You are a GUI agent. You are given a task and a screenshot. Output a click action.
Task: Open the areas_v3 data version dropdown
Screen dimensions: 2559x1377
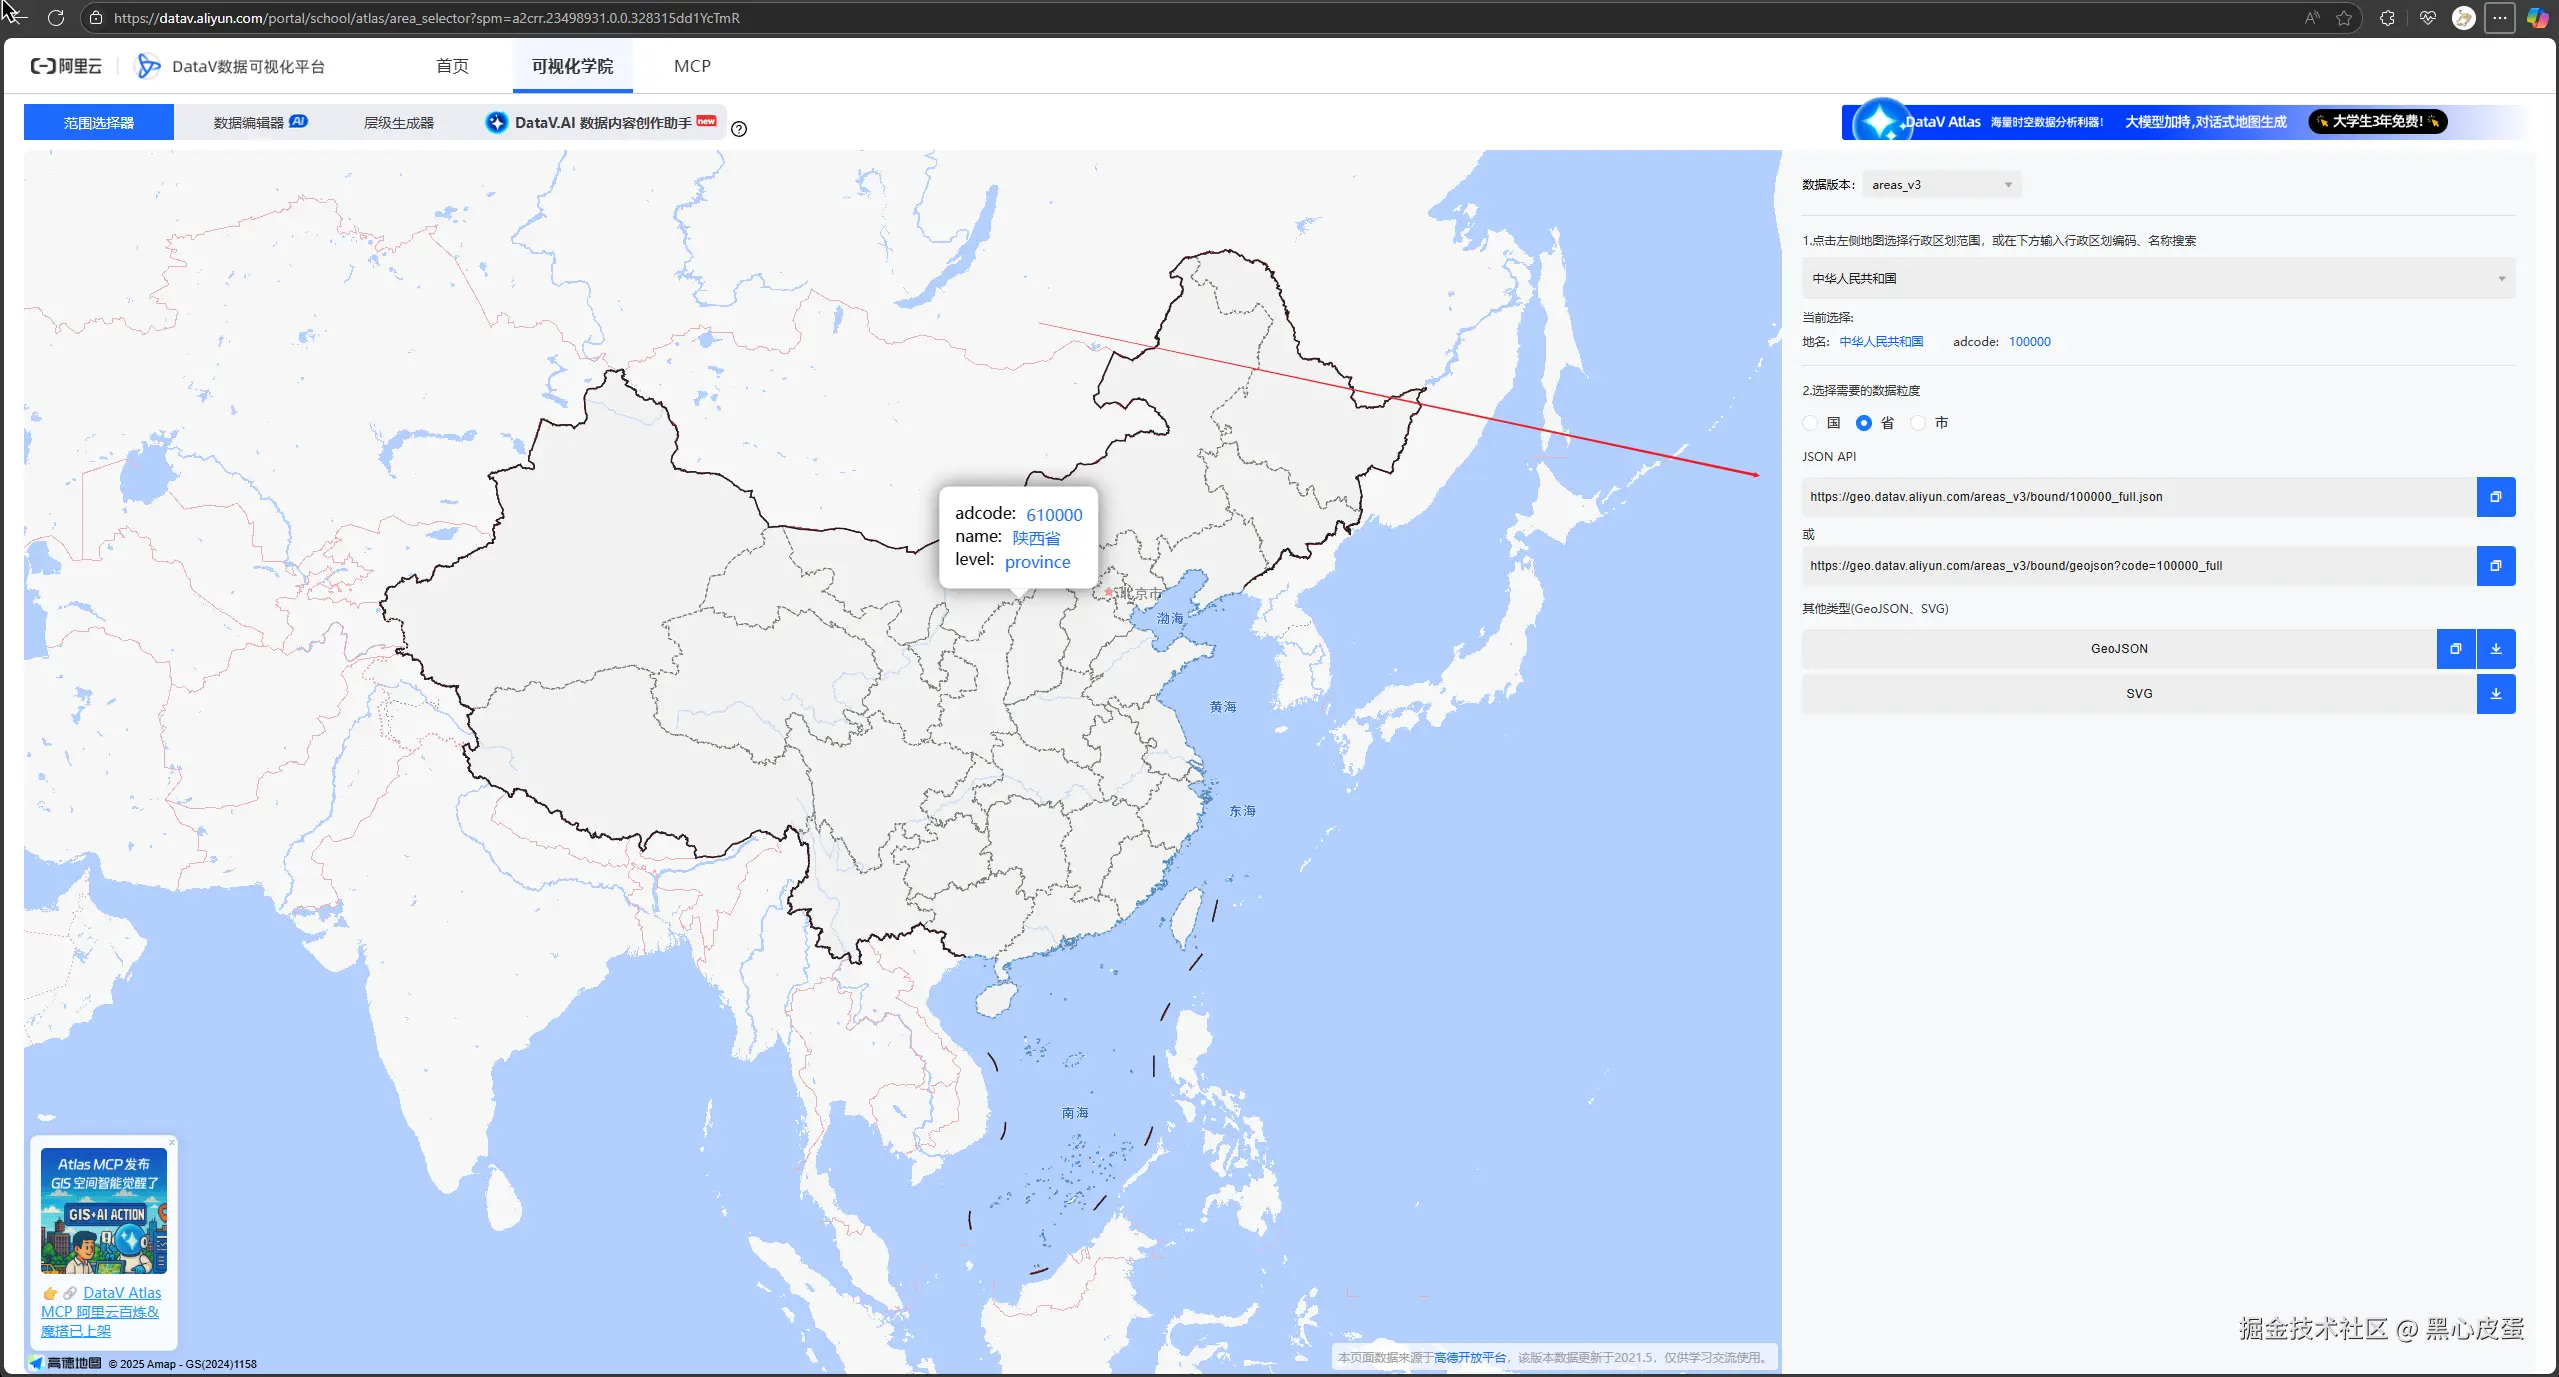(1941, 185)
